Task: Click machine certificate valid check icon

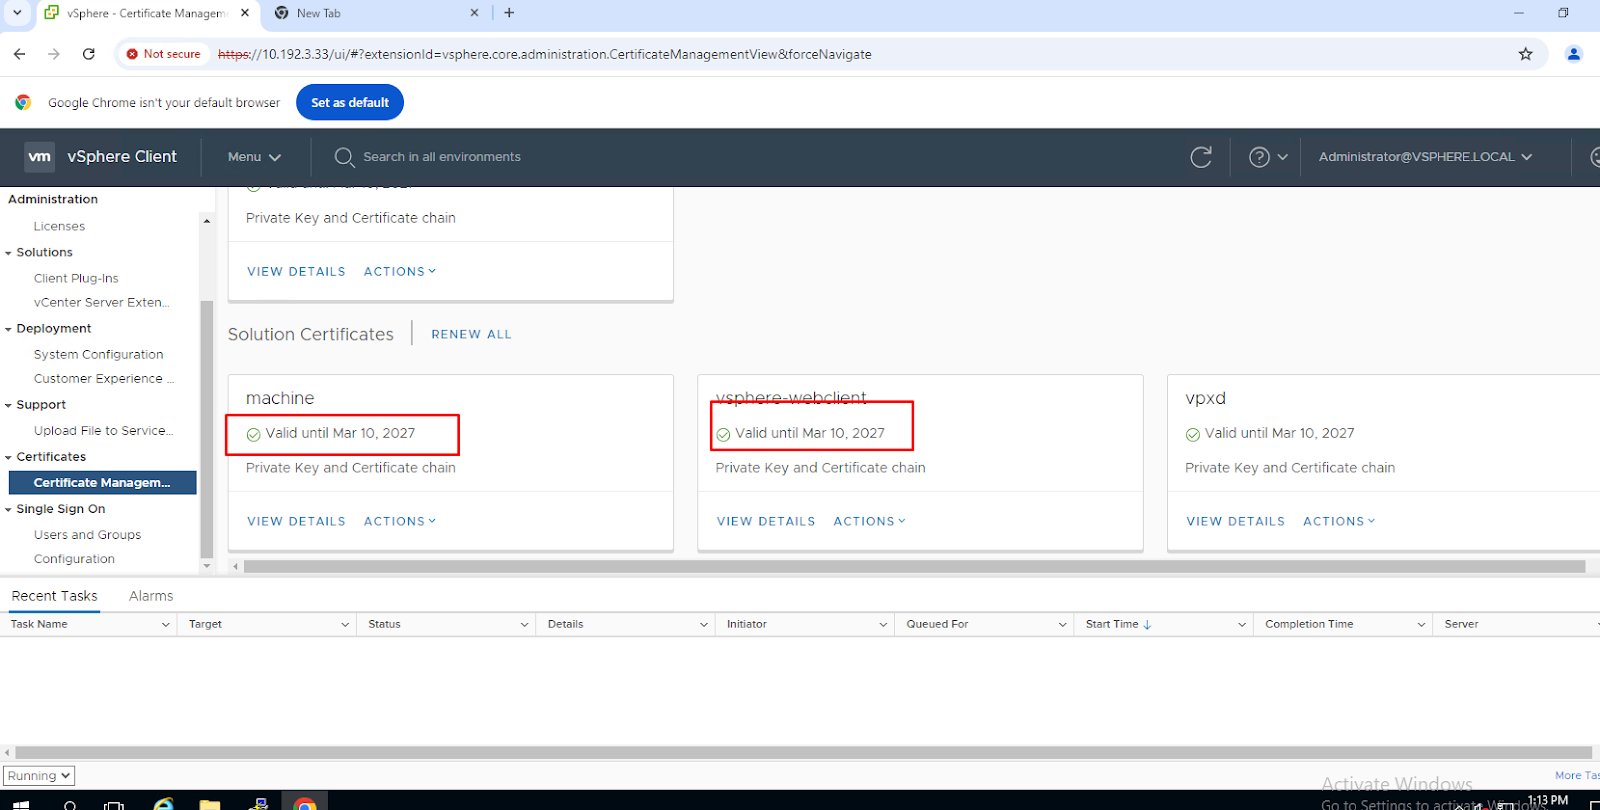Action: tap(253, 434)
